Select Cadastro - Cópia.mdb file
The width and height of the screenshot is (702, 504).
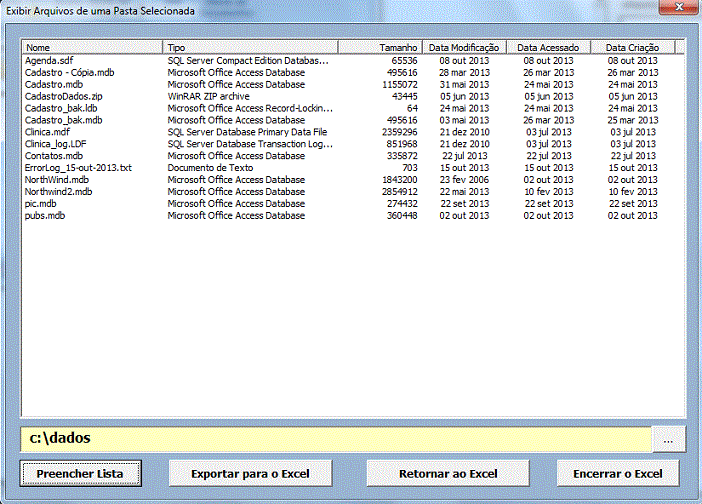[69, 73]
